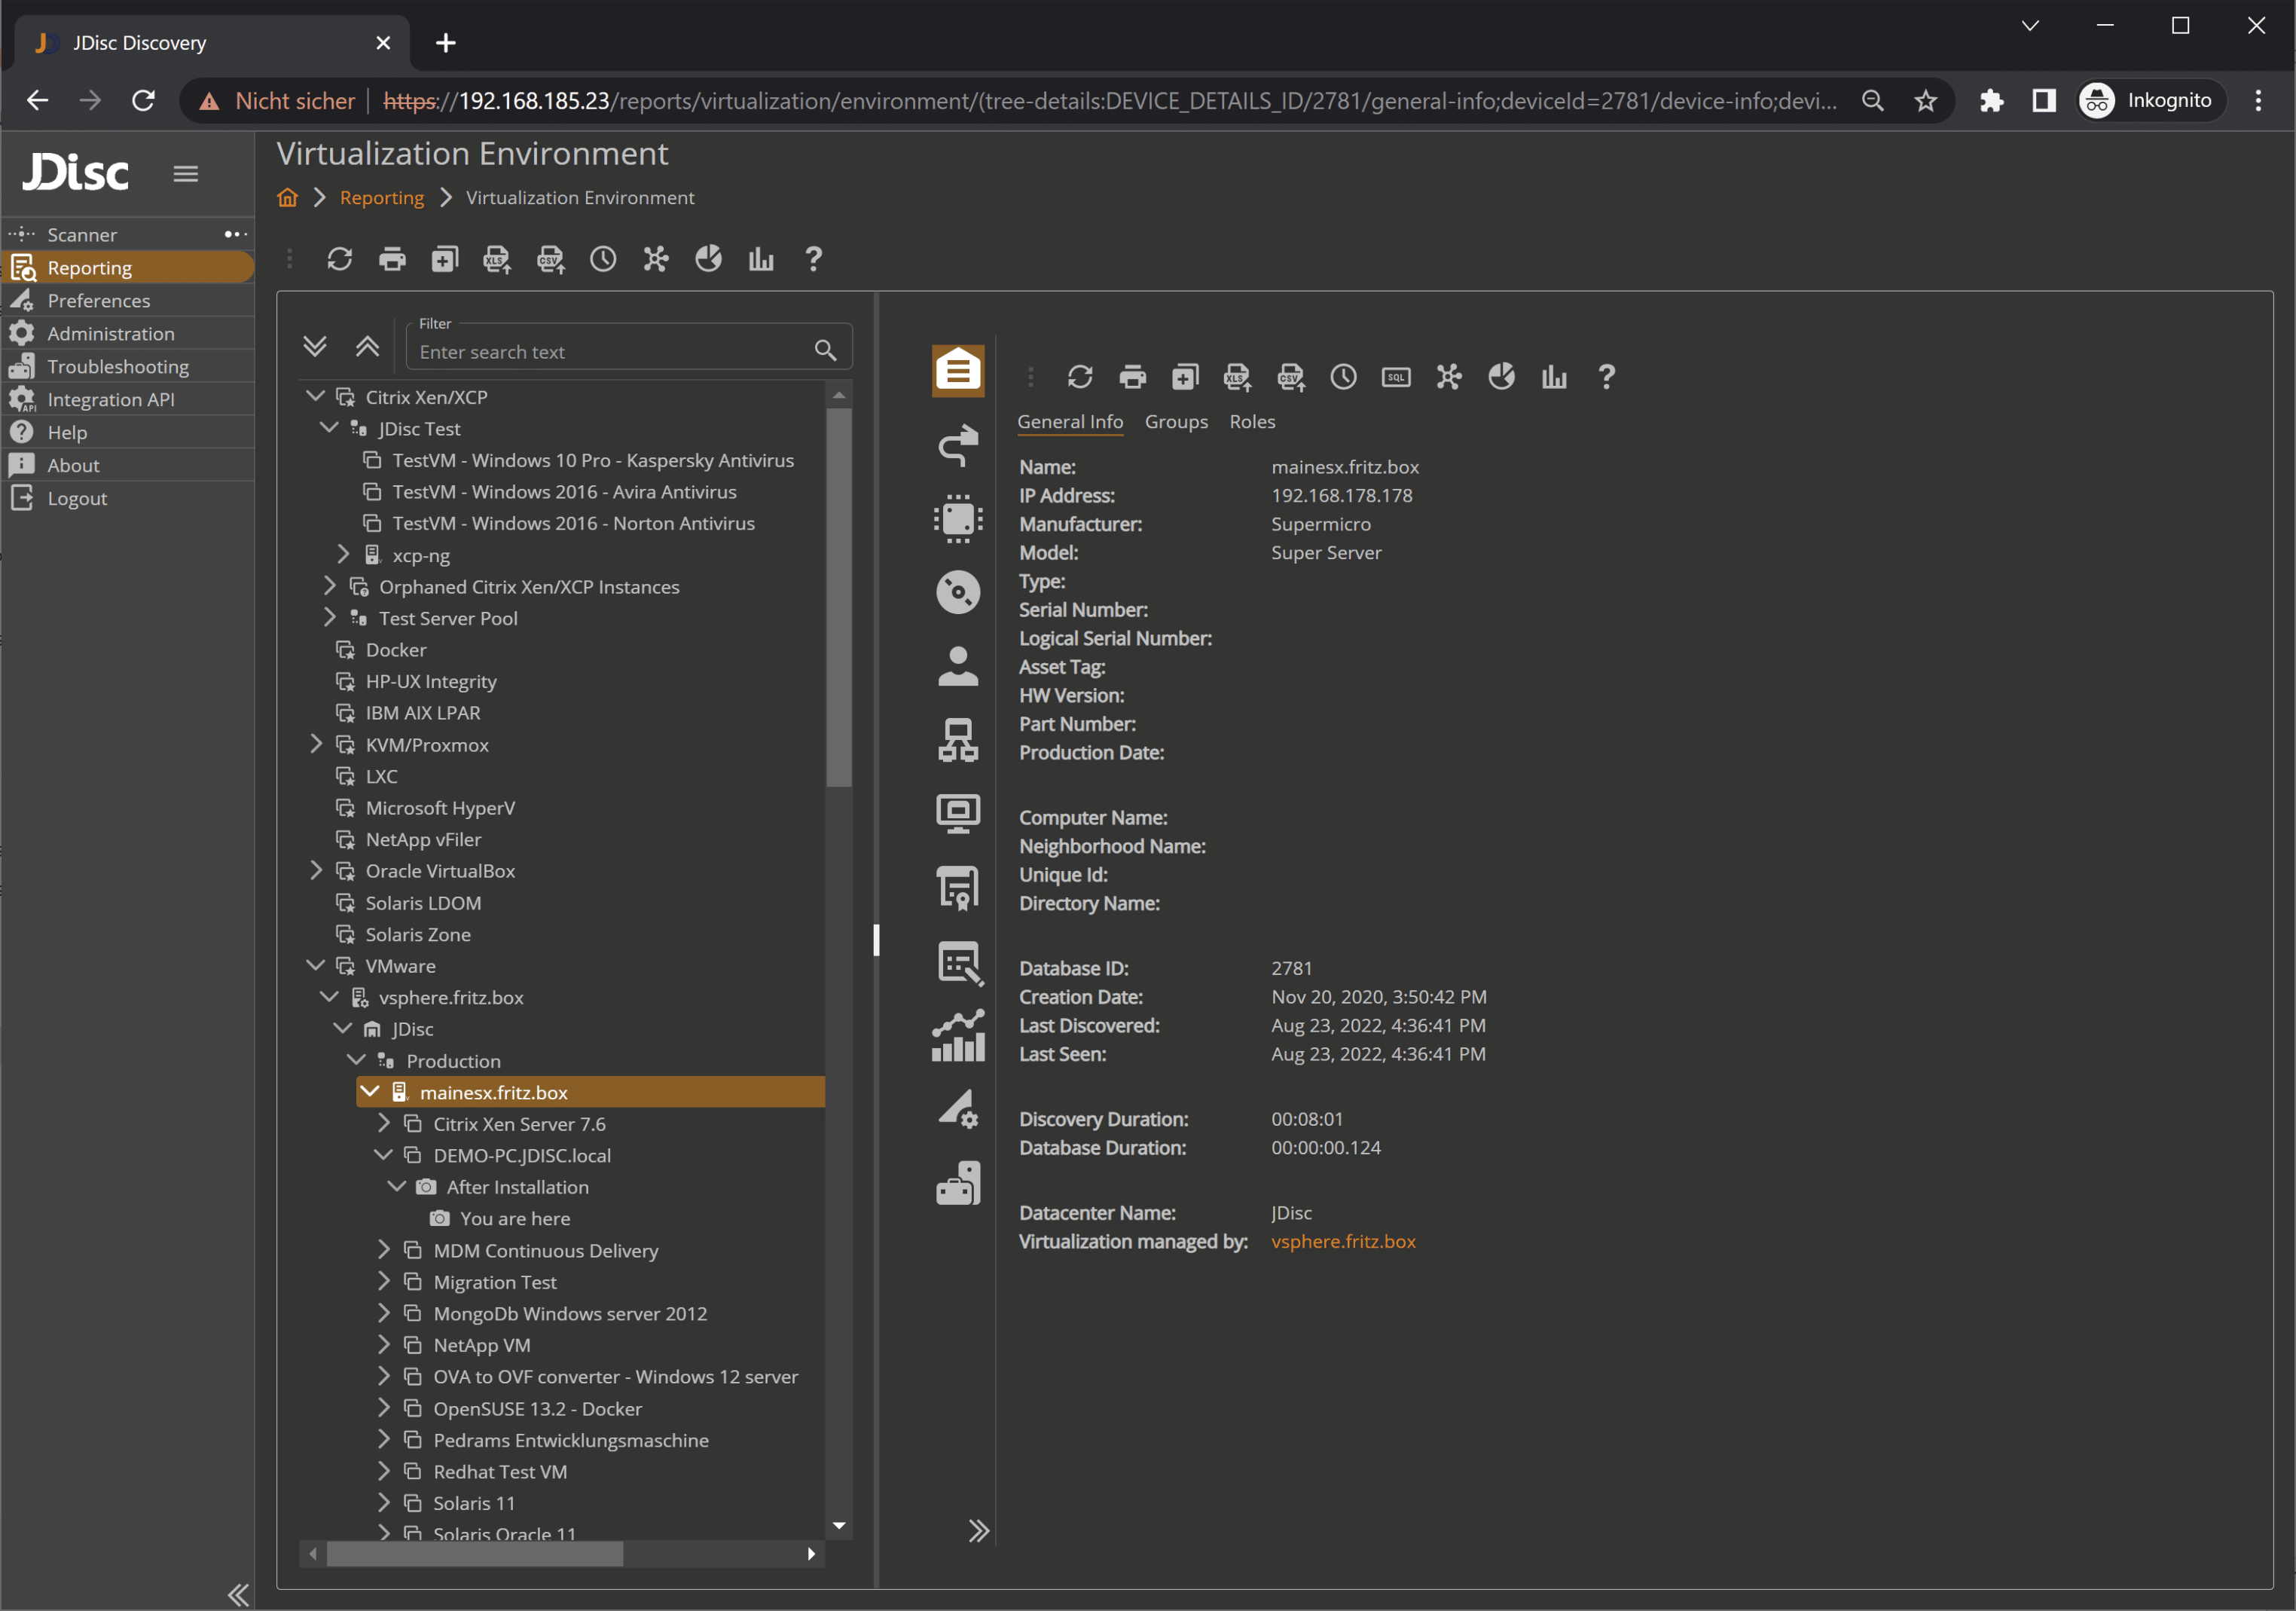Screen dimensions: 2296x1611
Task: Select the chip icon for hardware details
Action: click(x=957, y=519)
